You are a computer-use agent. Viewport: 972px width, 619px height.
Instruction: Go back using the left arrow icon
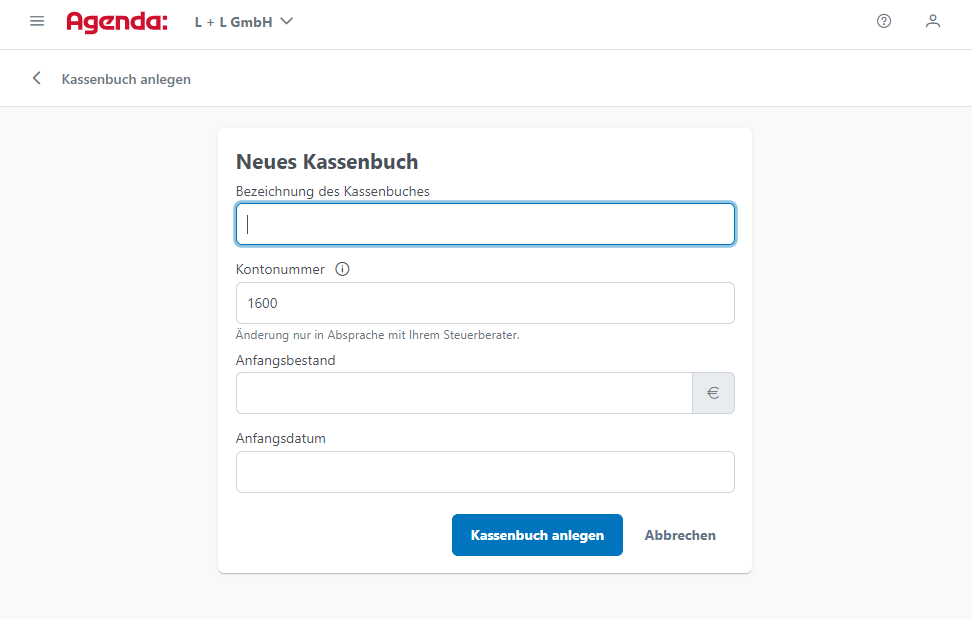tap(37, 78)
